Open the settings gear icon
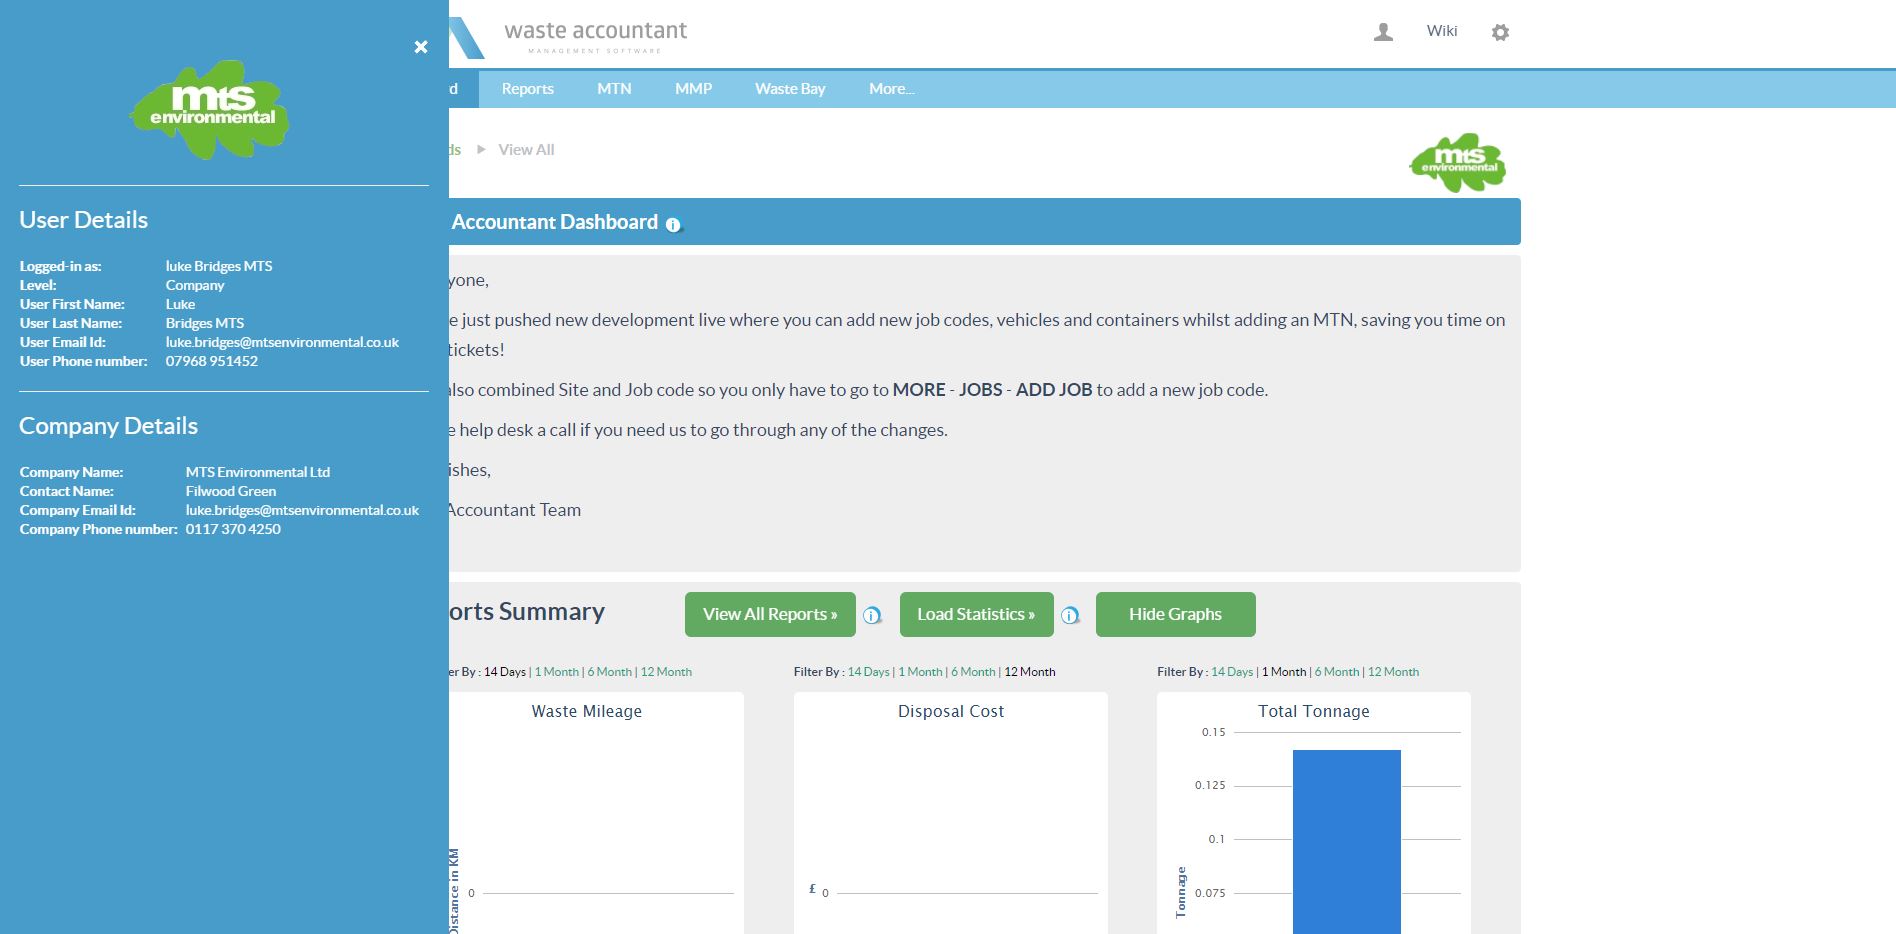The image size is (1896, 934). point(1500,32)
